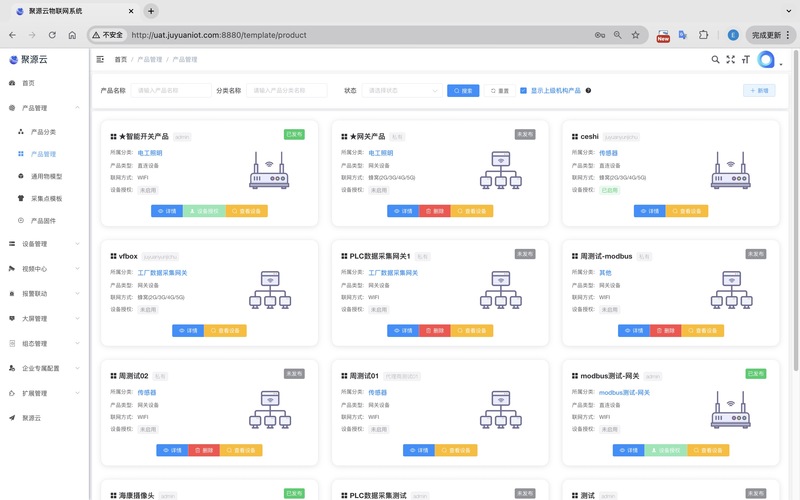Expand the 视频中心 sidebar menu
Screen dimensions: 800x500
point(44,269)
